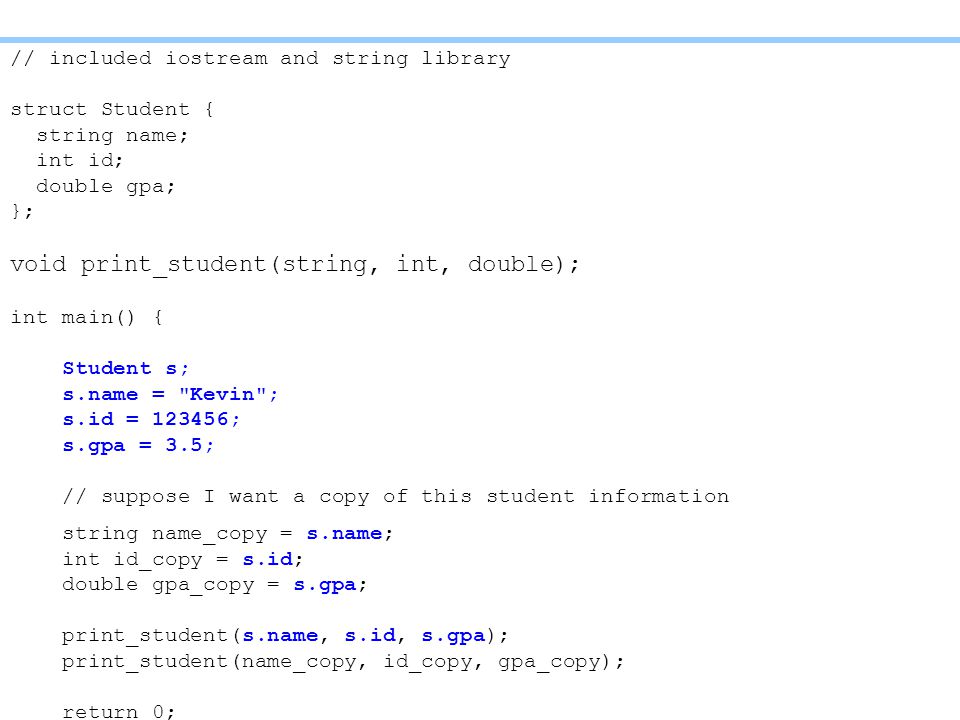The height and width of the screenshot is (720, 960).
Task: Click the 'suppose I want a copy' comment
Action: (396, 496)
